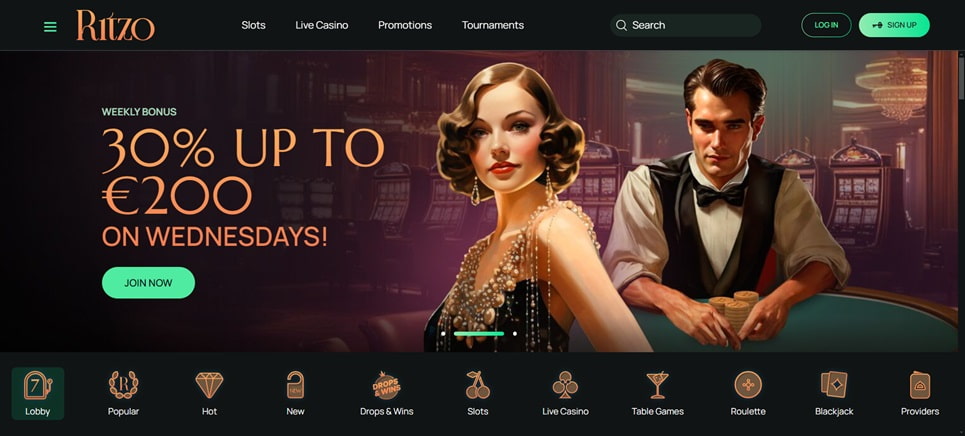Open Table Games cocktail icon
This screenshot has width=965, height=436.
(x=657, y=386)
